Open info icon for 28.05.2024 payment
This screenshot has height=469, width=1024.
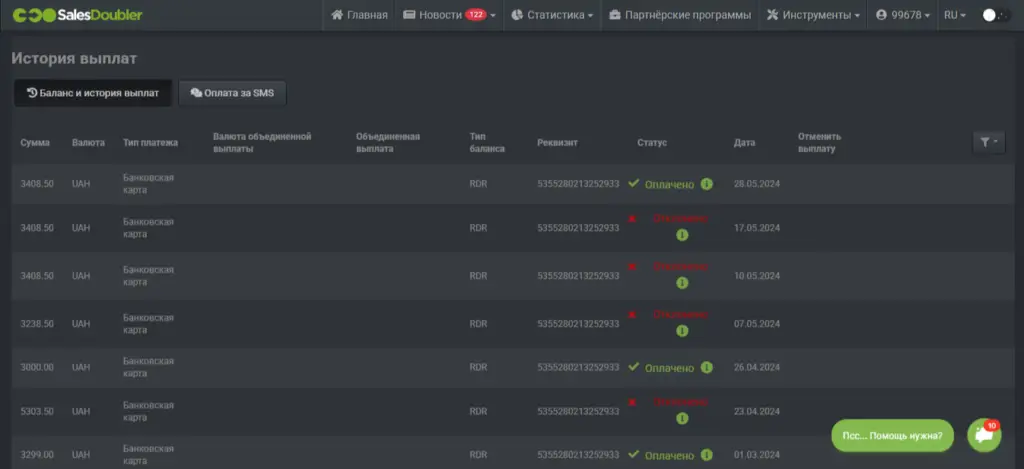tap(706, 184)
